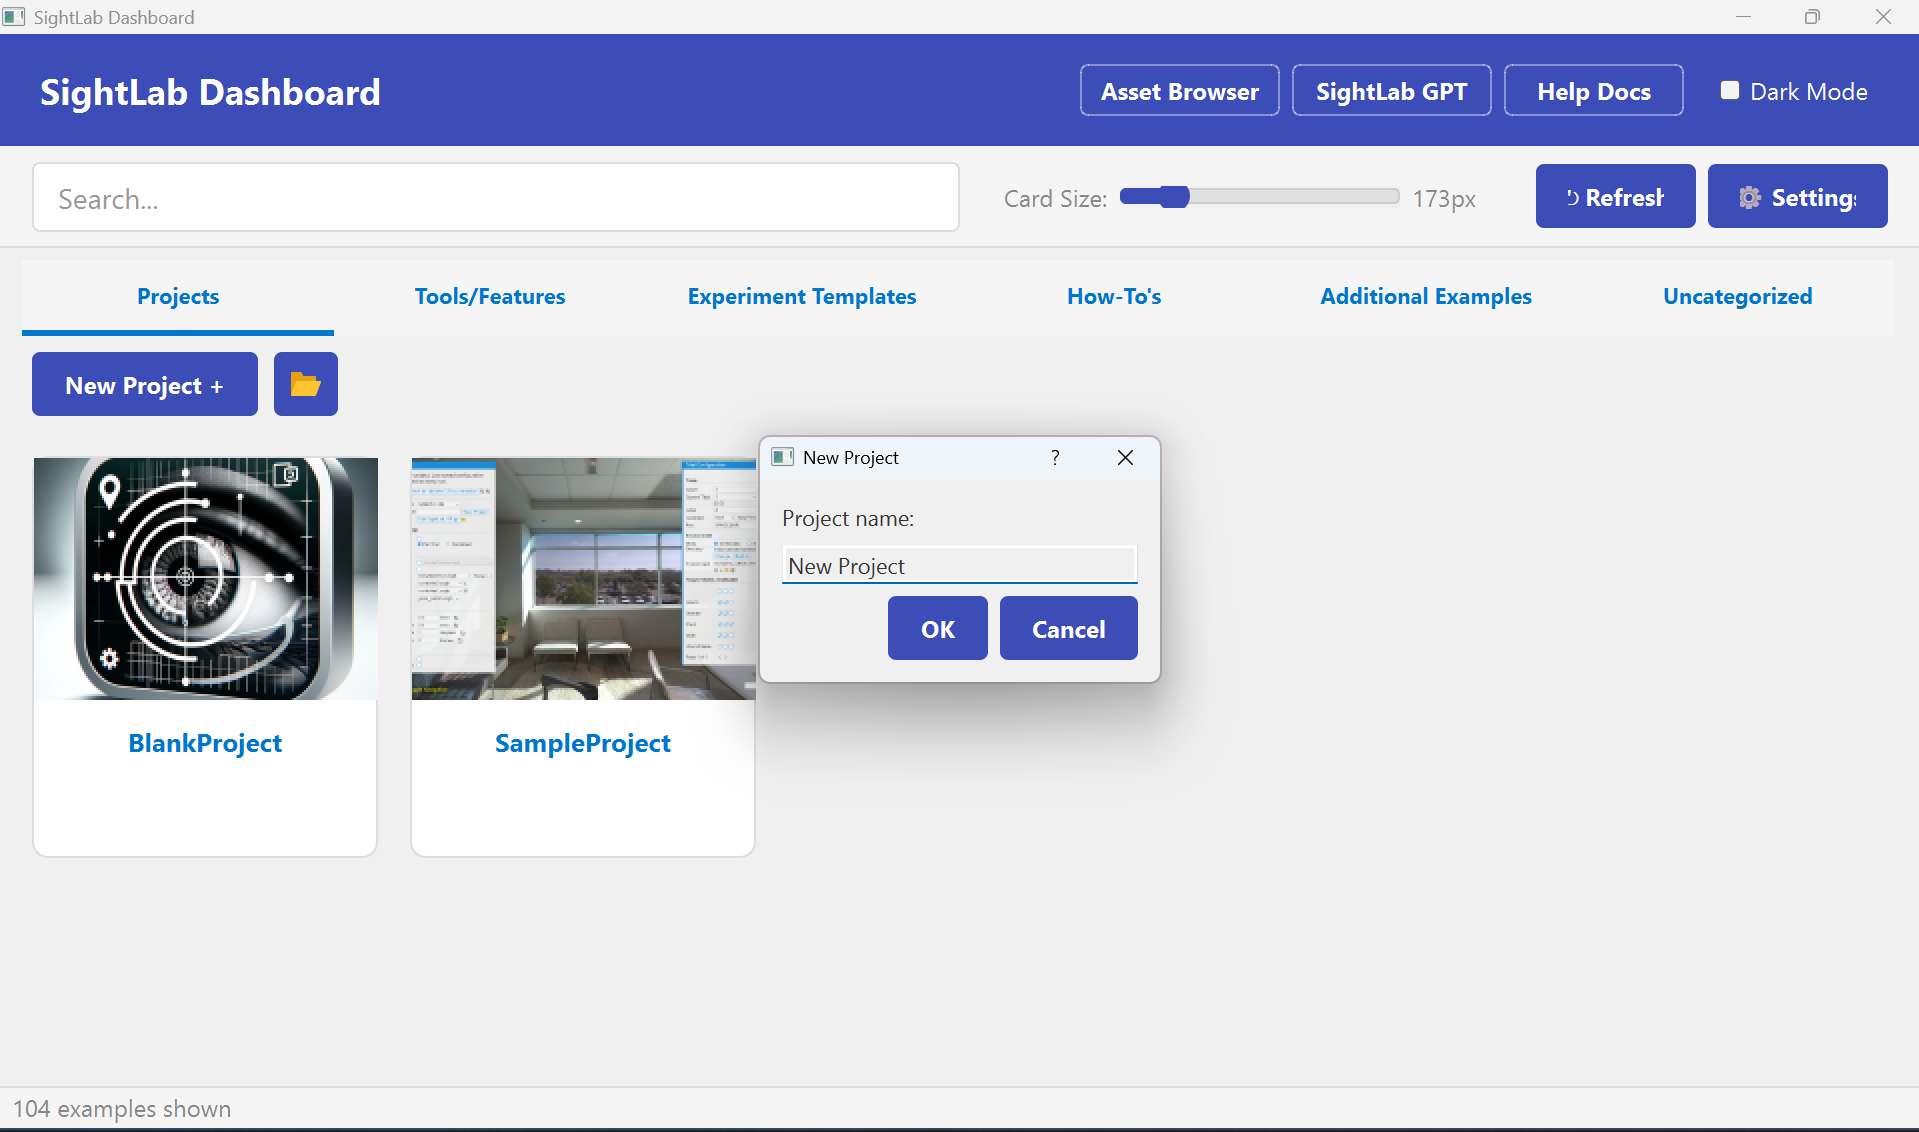Screen dimensions: 1919x1132
Task: Open the BlankProject eye thumbnail
Action: pyautogui.click(x=206, y=579)
